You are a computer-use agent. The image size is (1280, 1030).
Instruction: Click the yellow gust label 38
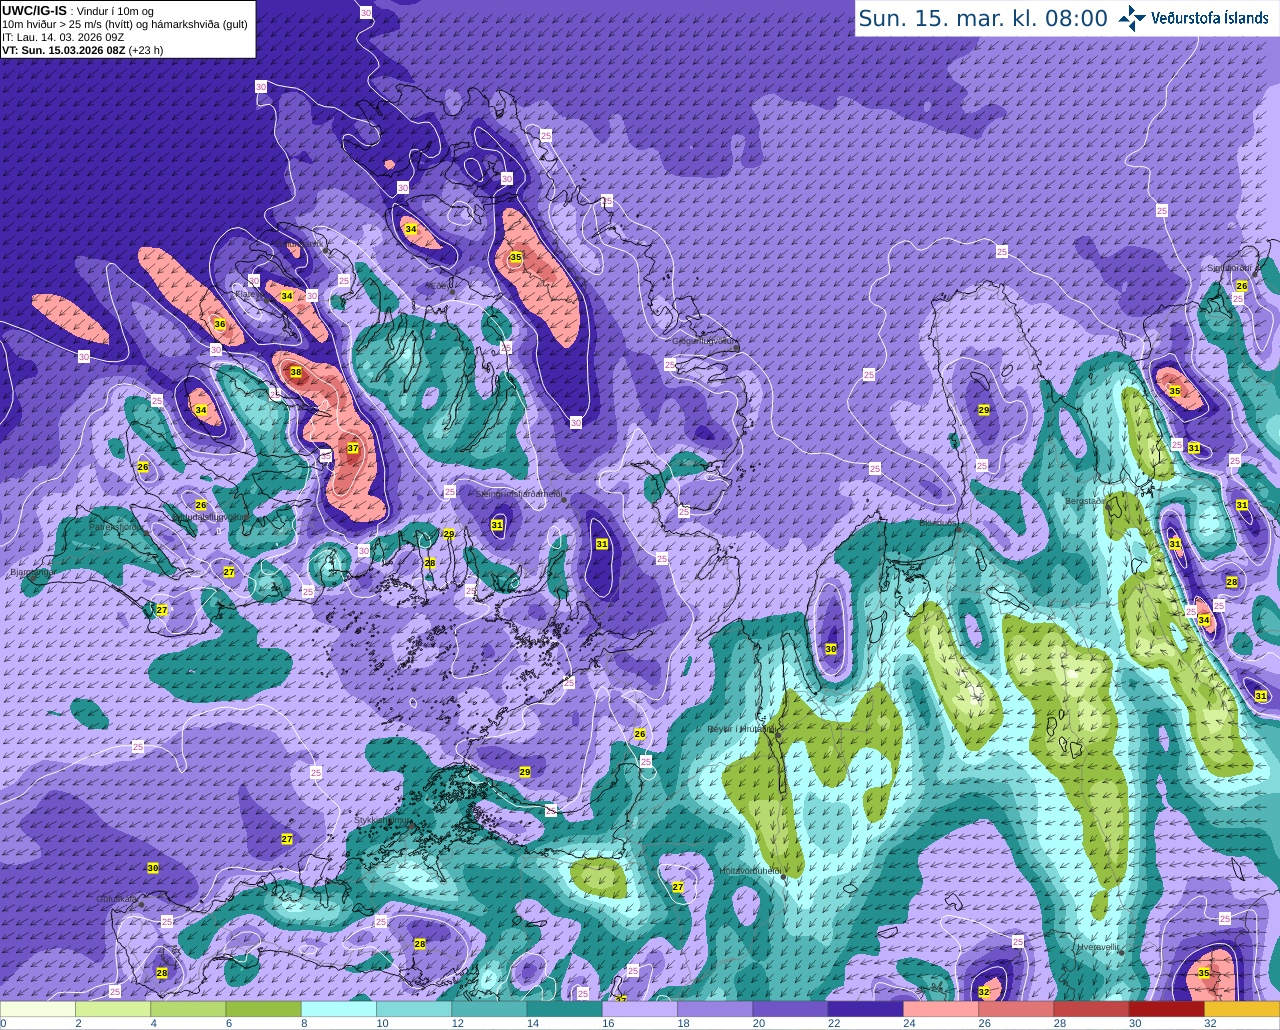click(296, 372)
